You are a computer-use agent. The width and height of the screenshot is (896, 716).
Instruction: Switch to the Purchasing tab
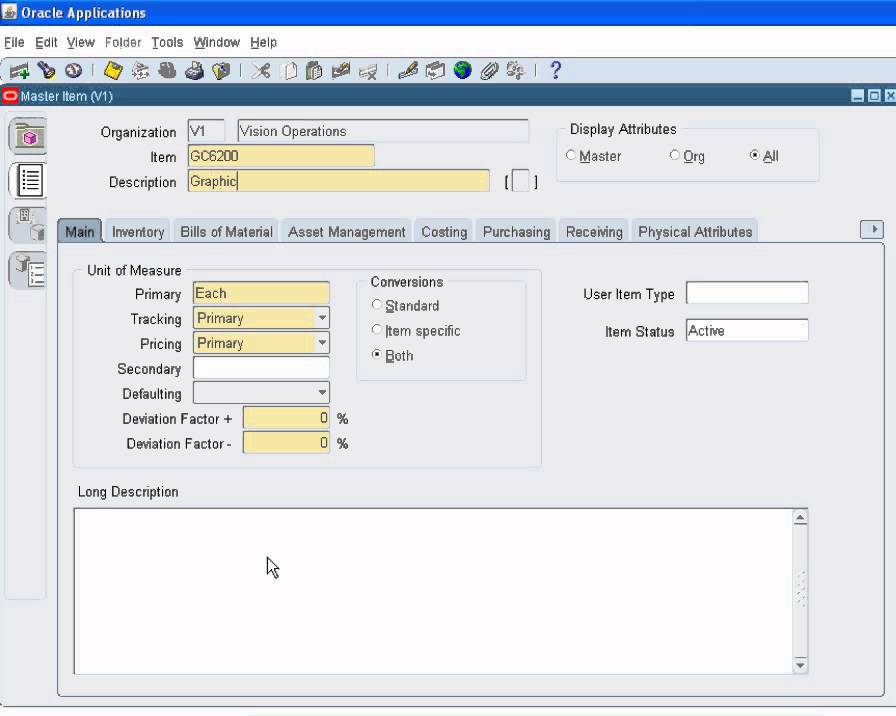516,231
